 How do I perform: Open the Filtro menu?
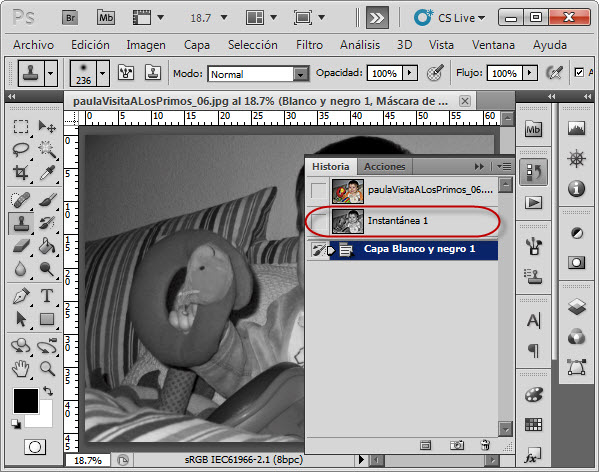pos(309,45)
